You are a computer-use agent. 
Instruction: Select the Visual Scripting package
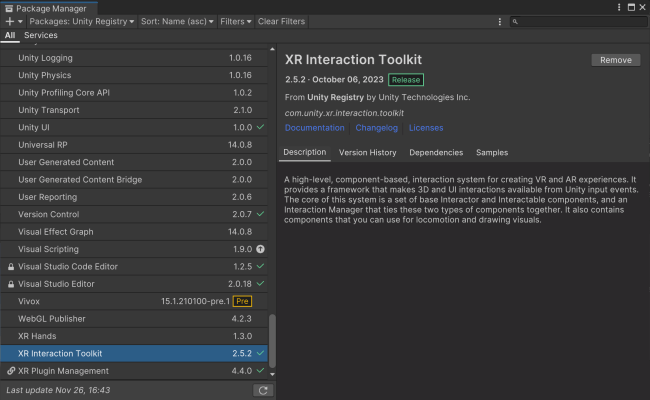coord(134,250)
